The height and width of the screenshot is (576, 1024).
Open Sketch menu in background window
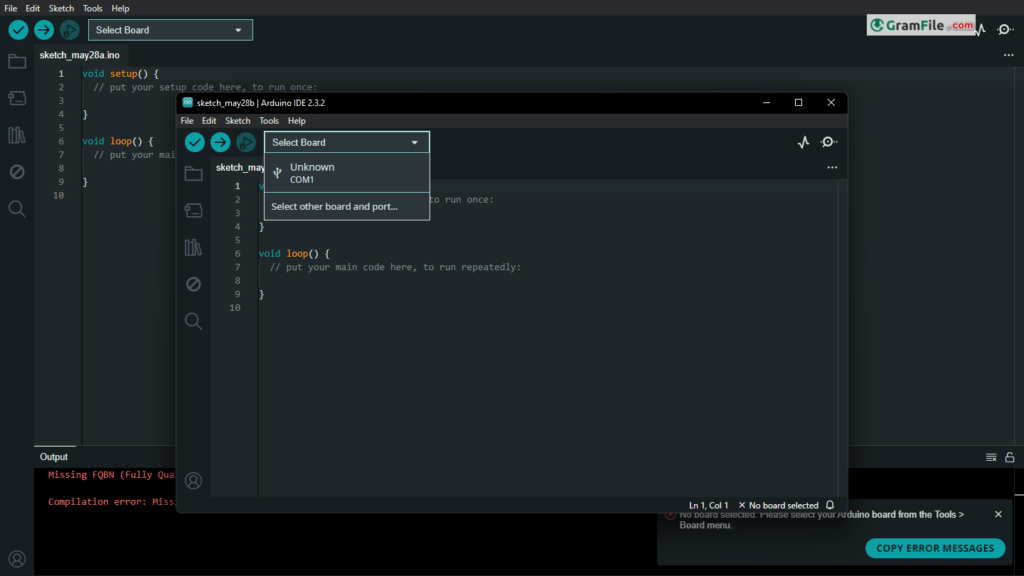click(61, 8)
